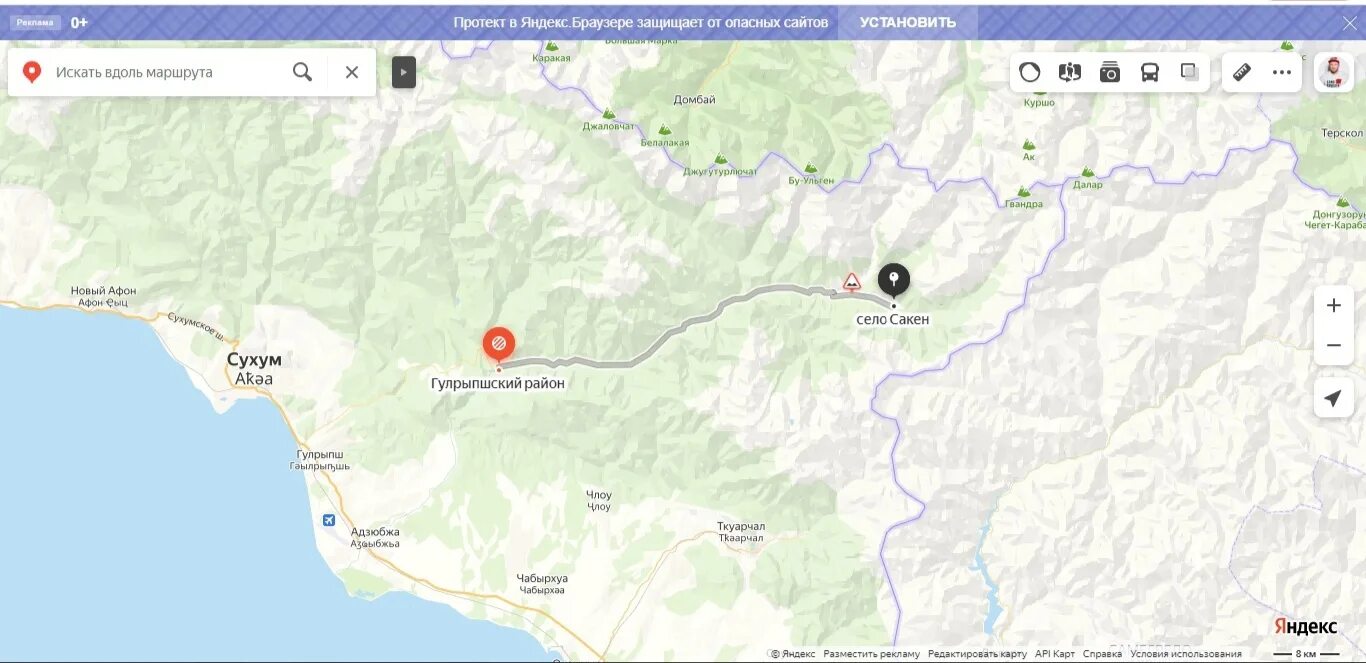Click the 'Джаловчат' mountain peak icon
Image resolution: width=1366 pixels, height=663 pixels.
[x=608, y=114]
